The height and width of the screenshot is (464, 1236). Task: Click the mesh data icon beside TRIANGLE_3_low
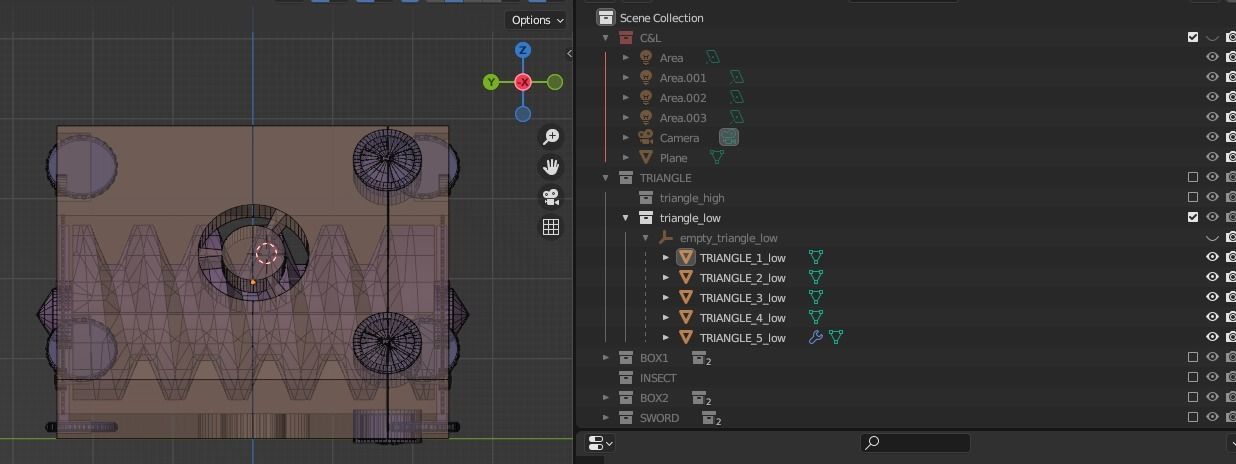[x=816, y=297]
